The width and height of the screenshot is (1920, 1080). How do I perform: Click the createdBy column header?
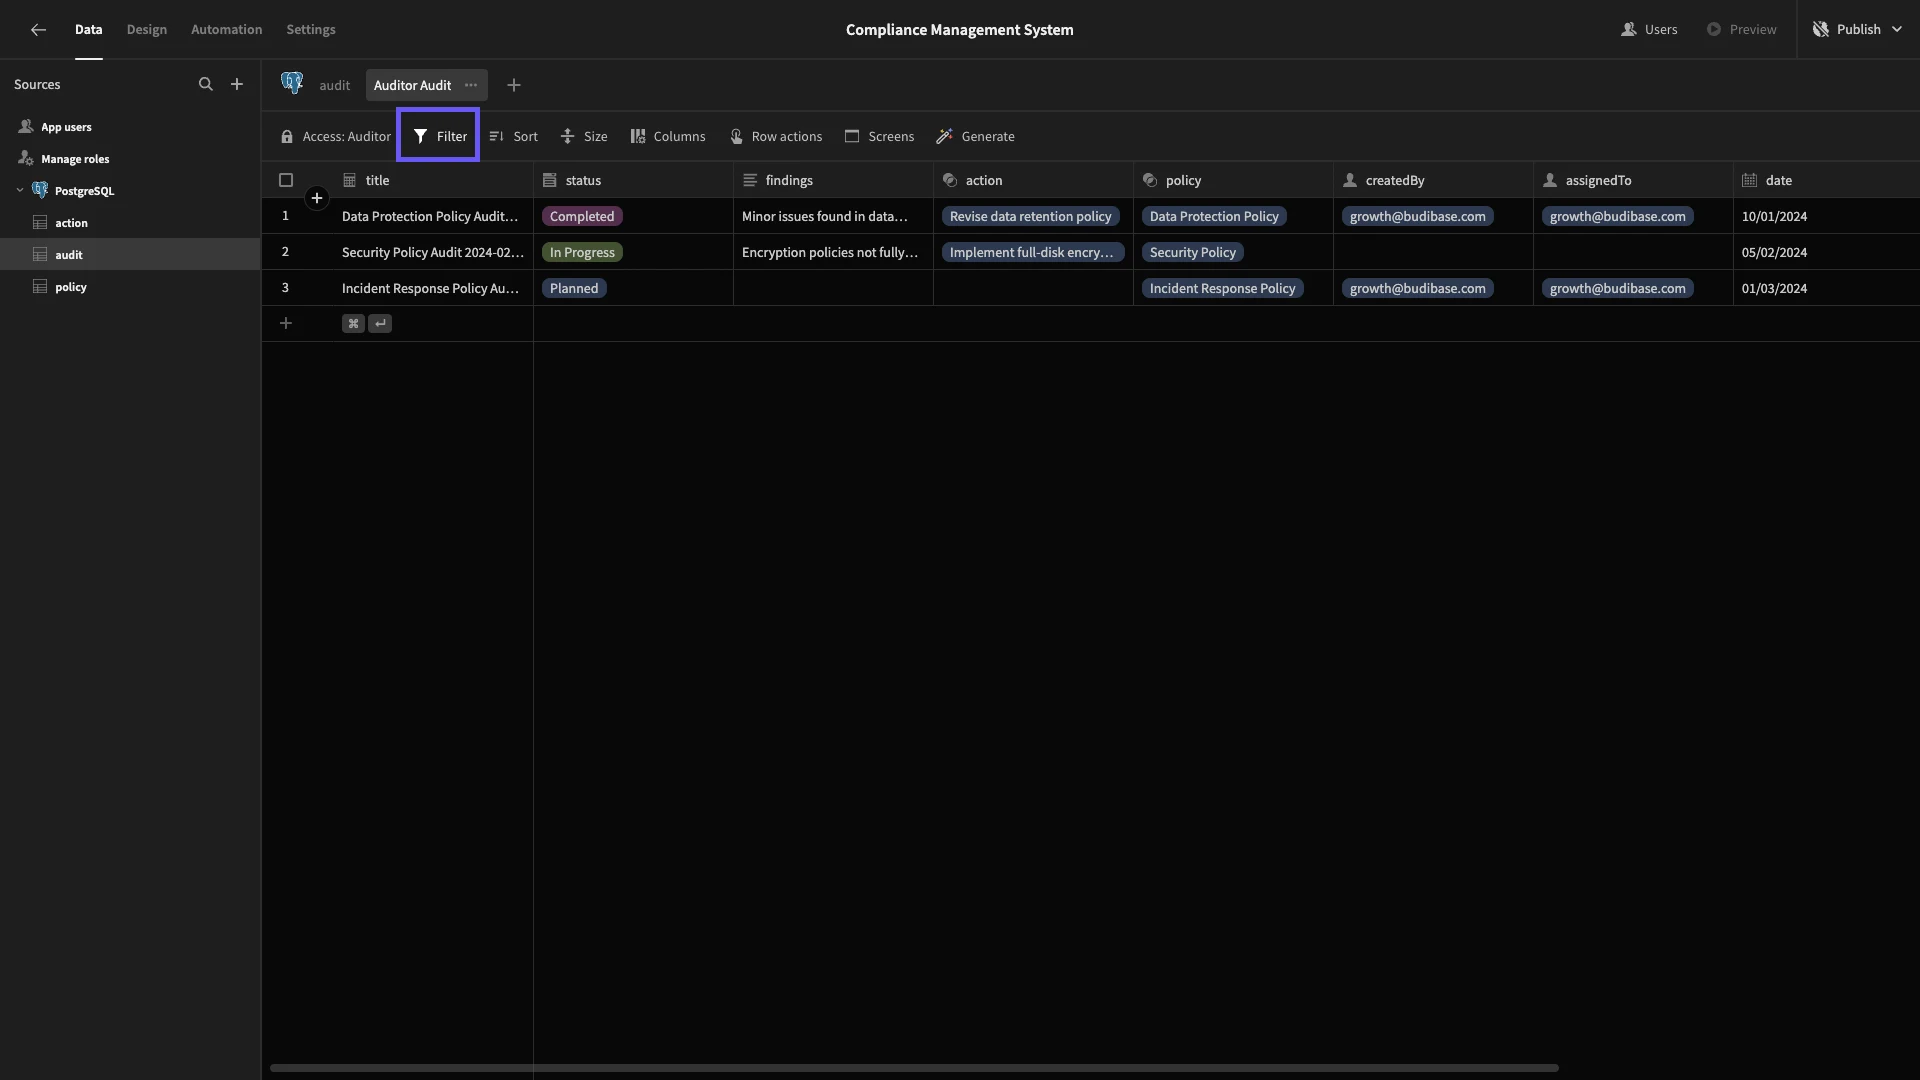[1433, 181]
